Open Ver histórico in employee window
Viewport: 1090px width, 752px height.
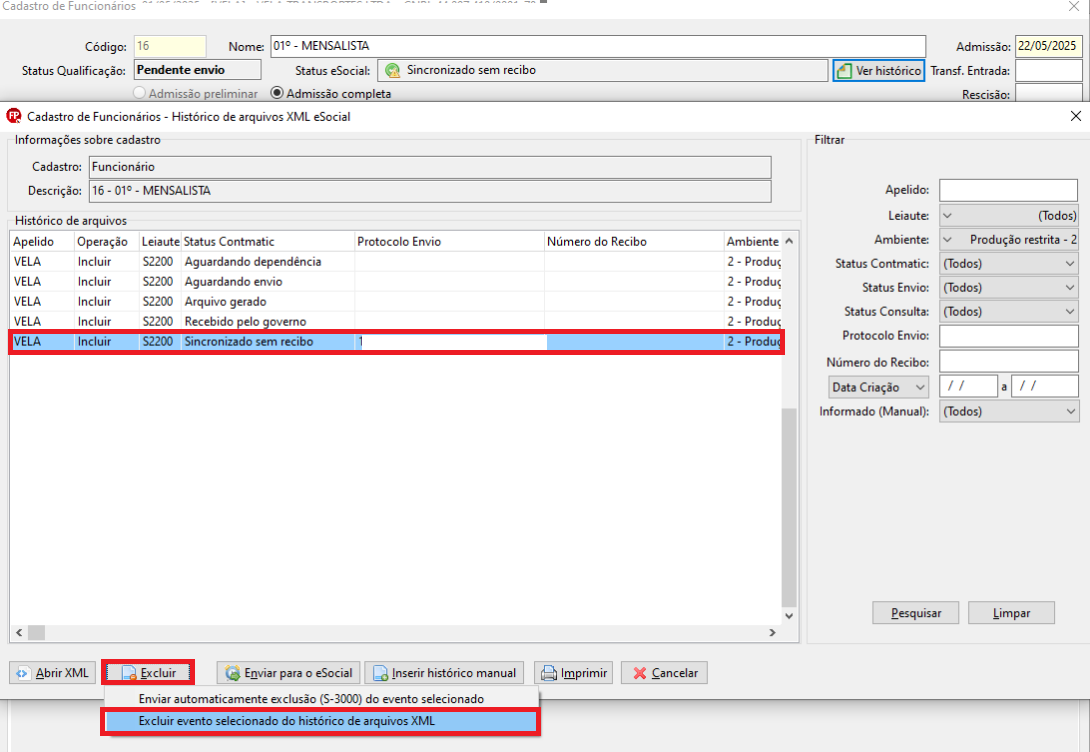pos(879,70)
